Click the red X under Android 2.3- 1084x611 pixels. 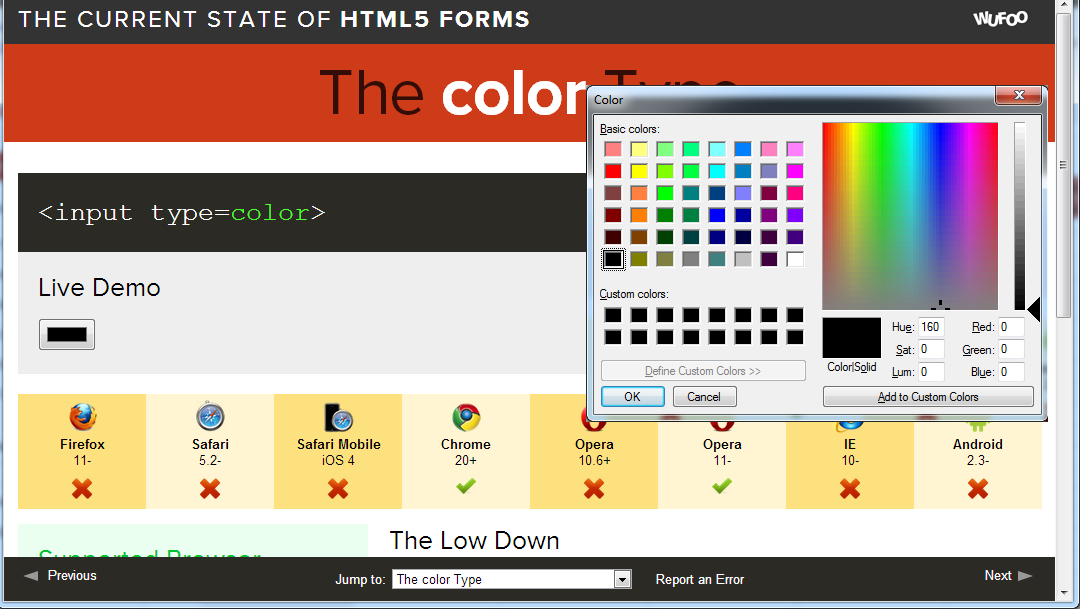tap(978, 489)
